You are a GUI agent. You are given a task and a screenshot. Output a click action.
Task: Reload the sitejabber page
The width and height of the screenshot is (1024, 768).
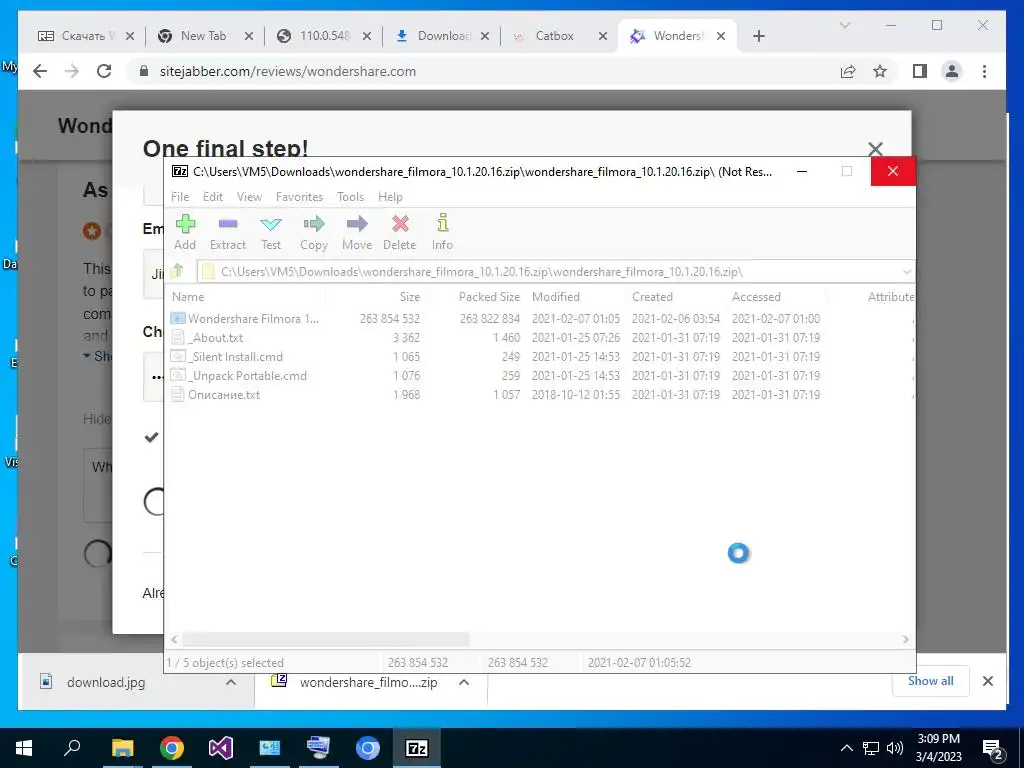[104, 71]
